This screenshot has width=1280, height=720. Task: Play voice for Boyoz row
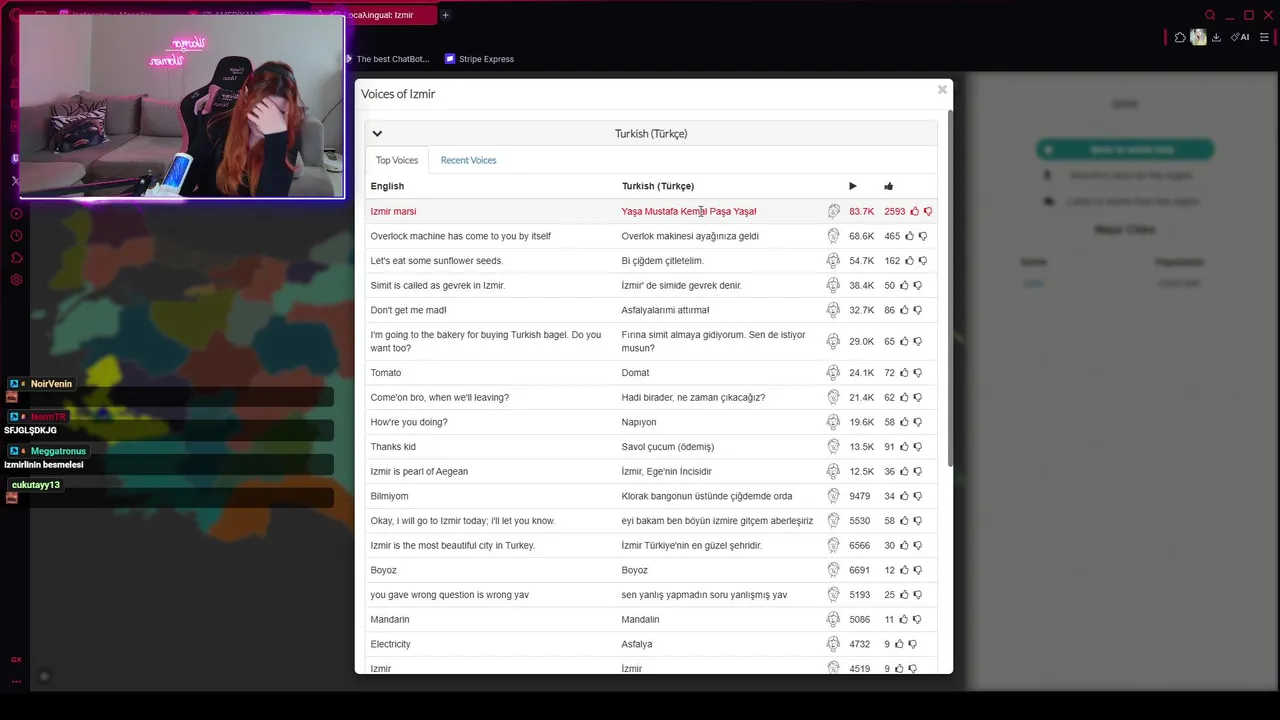(833, 570)
